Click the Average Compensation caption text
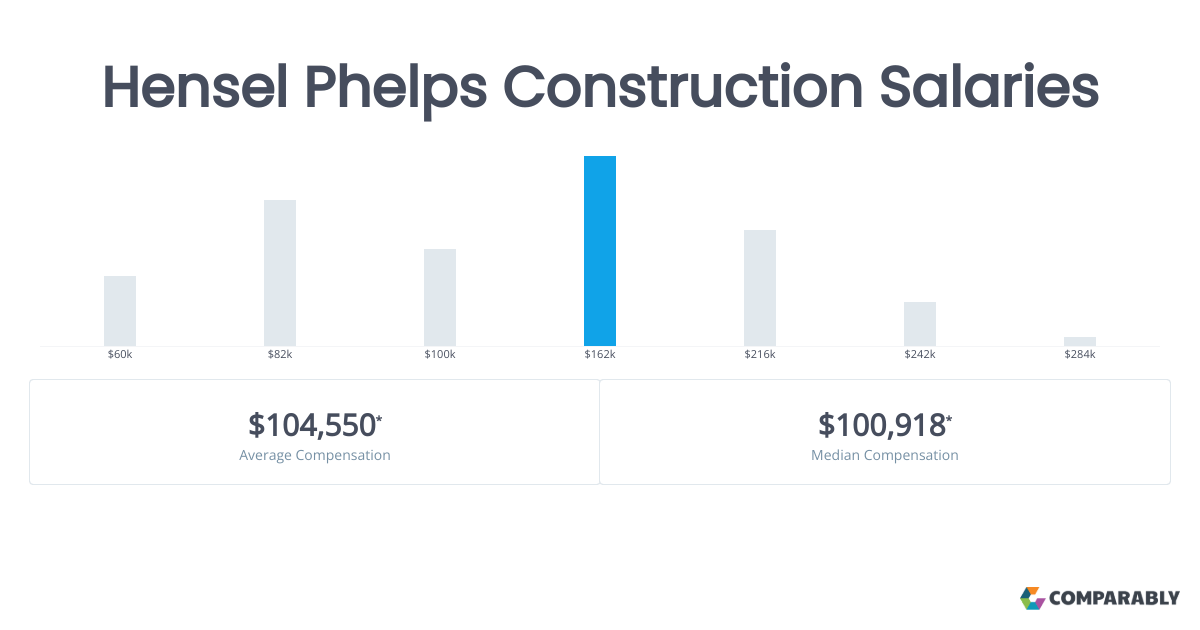This screenshot has width=1200, height=630. point(315,455)
